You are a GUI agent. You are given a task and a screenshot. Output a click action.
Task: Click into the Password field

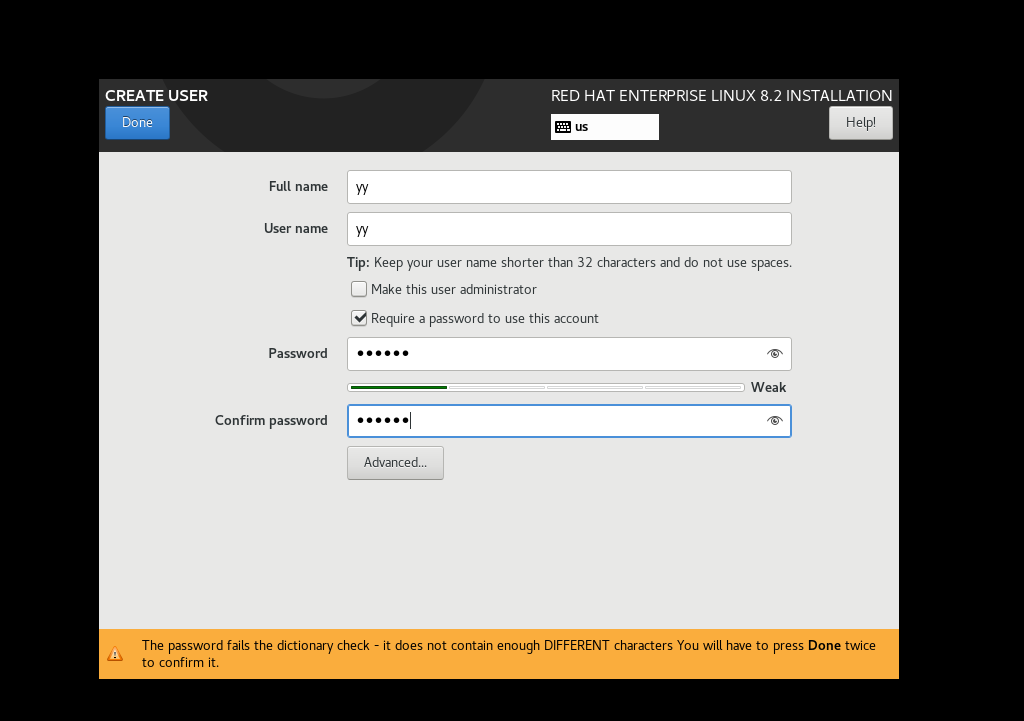tap(569, 353)
